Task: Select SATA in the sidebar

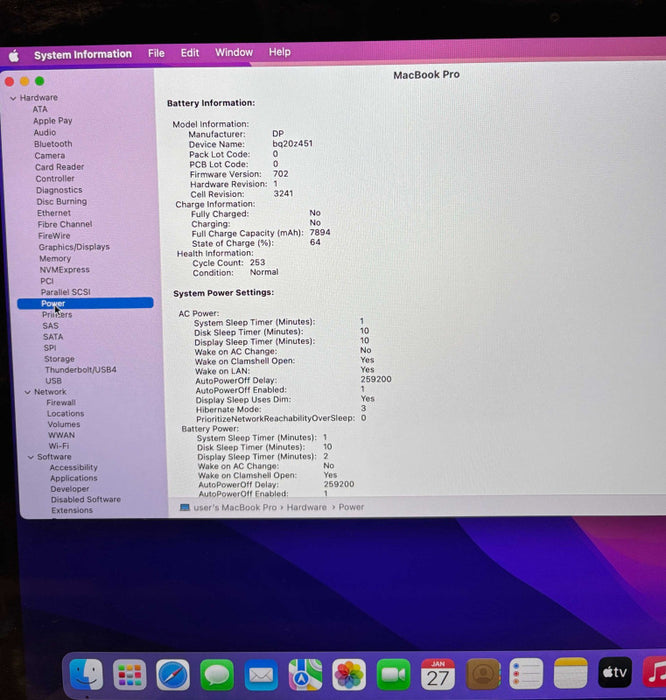Action: pyautogui.click(x=53, y=337)
